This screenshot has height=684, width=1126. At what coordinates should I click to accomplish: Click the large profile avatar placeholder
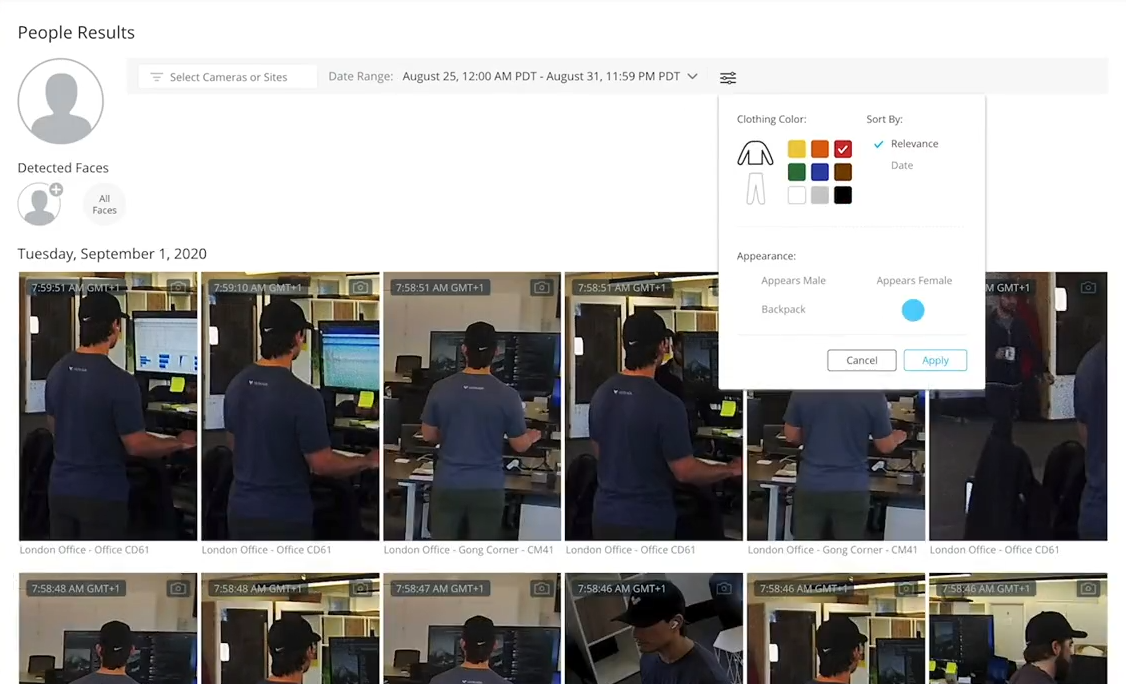61,101
